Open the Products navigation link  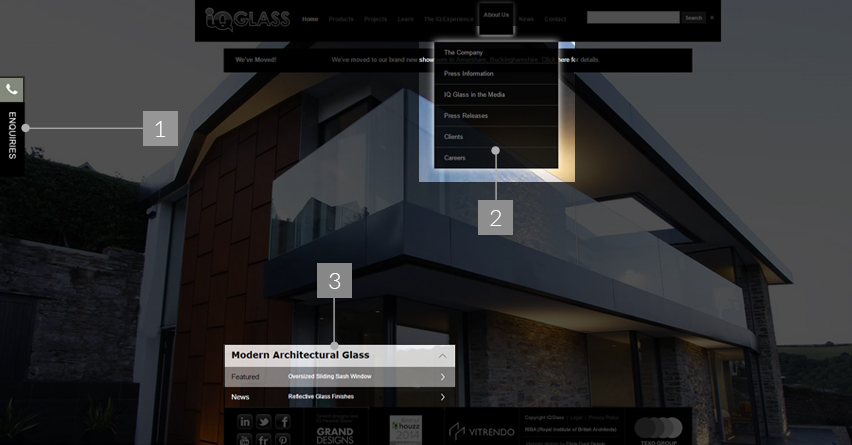click(x=341, y=19)
